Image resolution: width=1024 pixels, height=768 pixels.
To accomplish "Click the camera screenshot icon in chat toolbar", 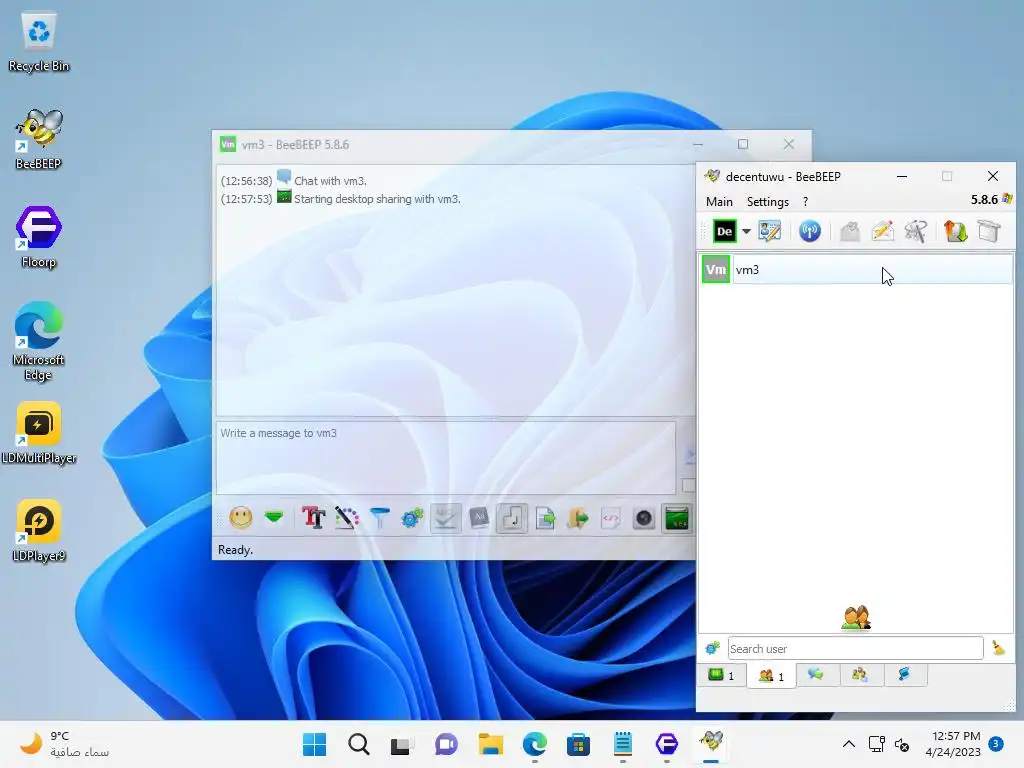I will pos(644,519).
